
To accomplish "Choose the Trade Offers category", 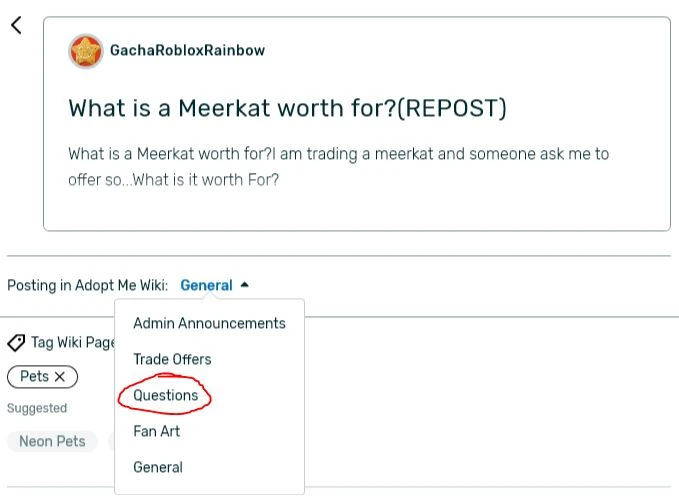I will point(172,359).
